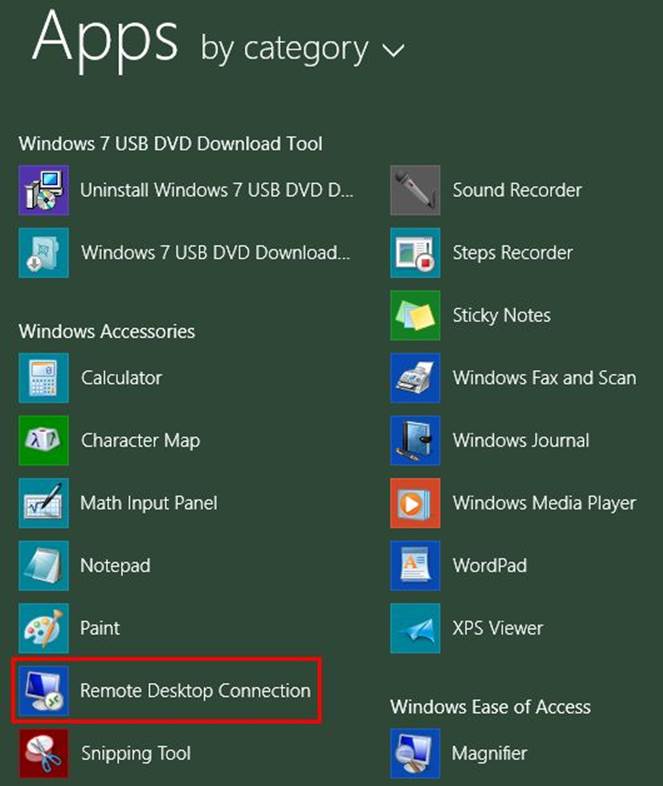Launch Math Input Panel icon
Screen dimensions: 663x786
(x=44, y=503)
